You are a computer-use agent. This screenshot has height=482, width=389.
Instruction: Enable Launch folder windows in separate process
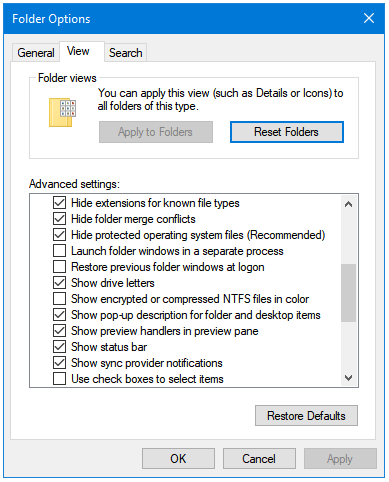[59, 251]
